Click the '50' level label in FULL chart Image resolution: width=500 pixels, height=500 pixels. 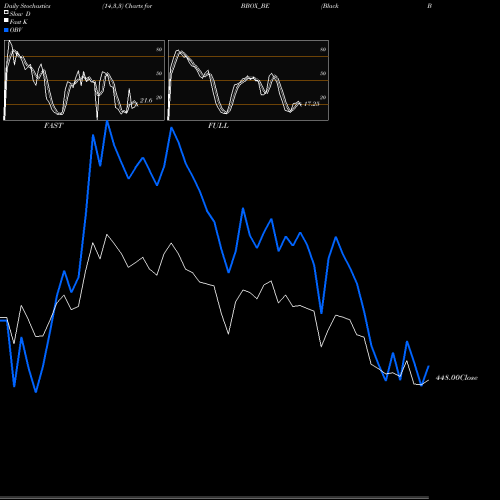(x=323, y=73)
